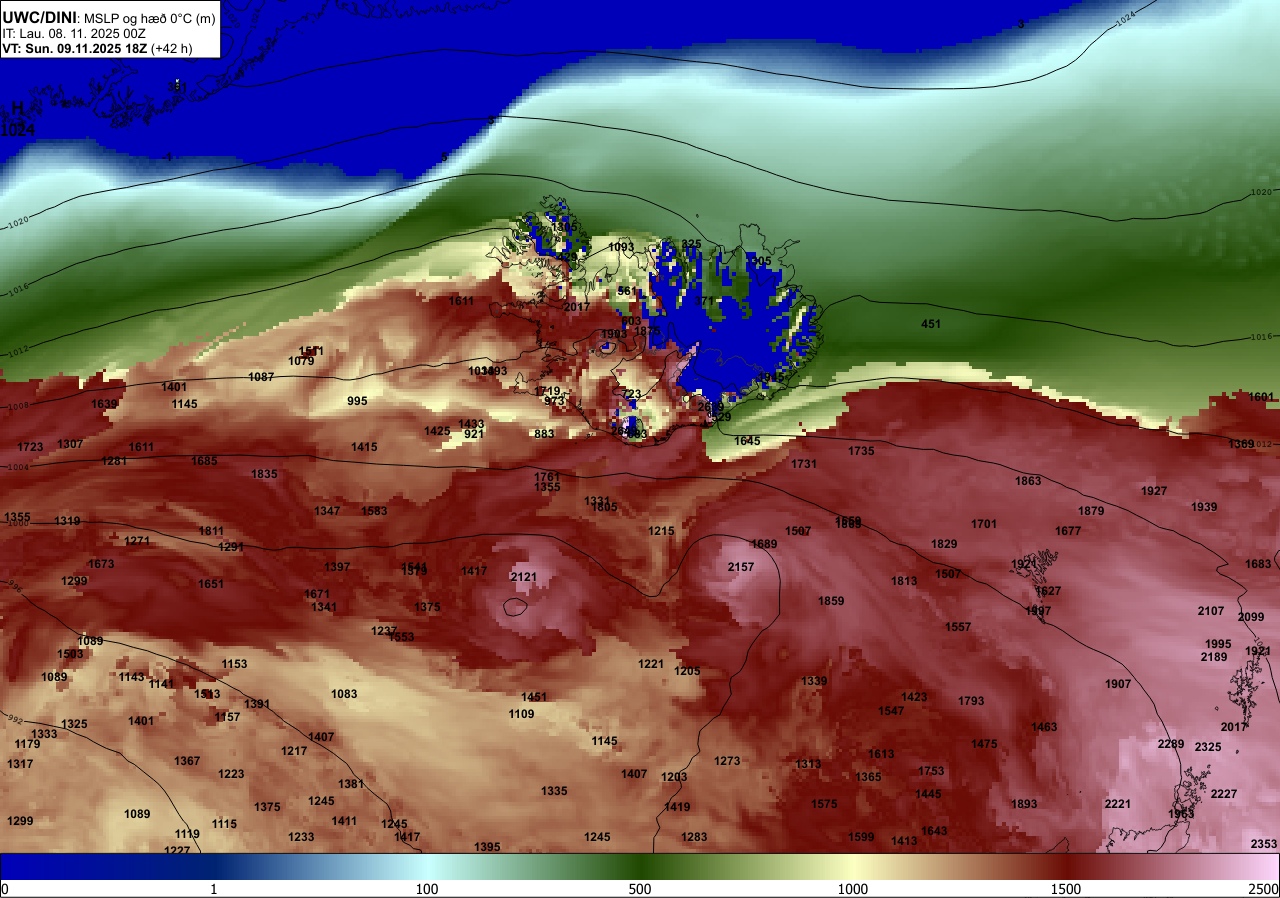Click the 1325 height value
Image resolution: width=1280 pixels, height=898 pixels.
[74, 724]
